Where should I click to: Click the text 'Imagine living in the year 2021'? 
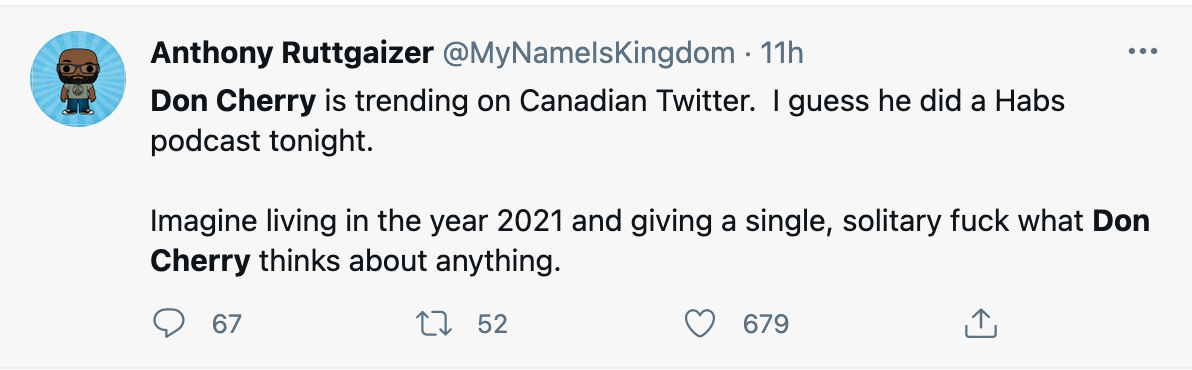(357, 222)
